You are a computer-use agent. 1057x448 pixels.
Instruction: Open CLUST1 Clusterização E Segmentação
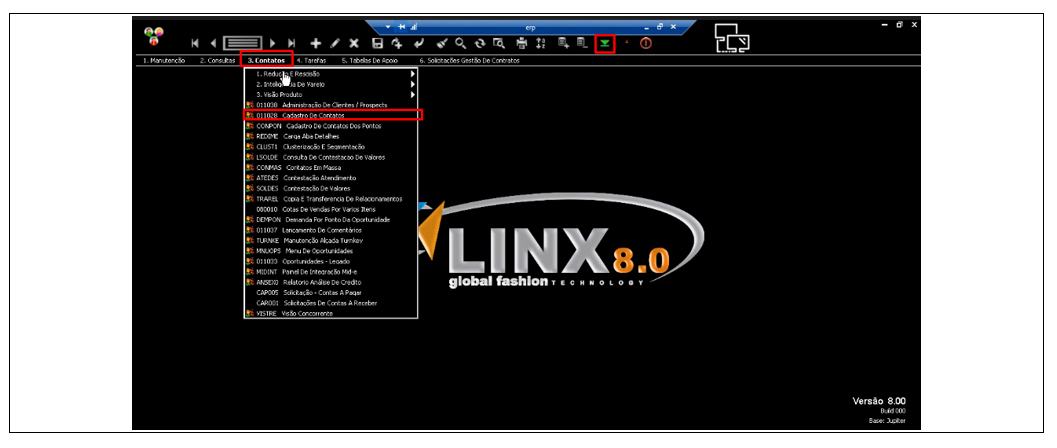click(x=330, y=146)
